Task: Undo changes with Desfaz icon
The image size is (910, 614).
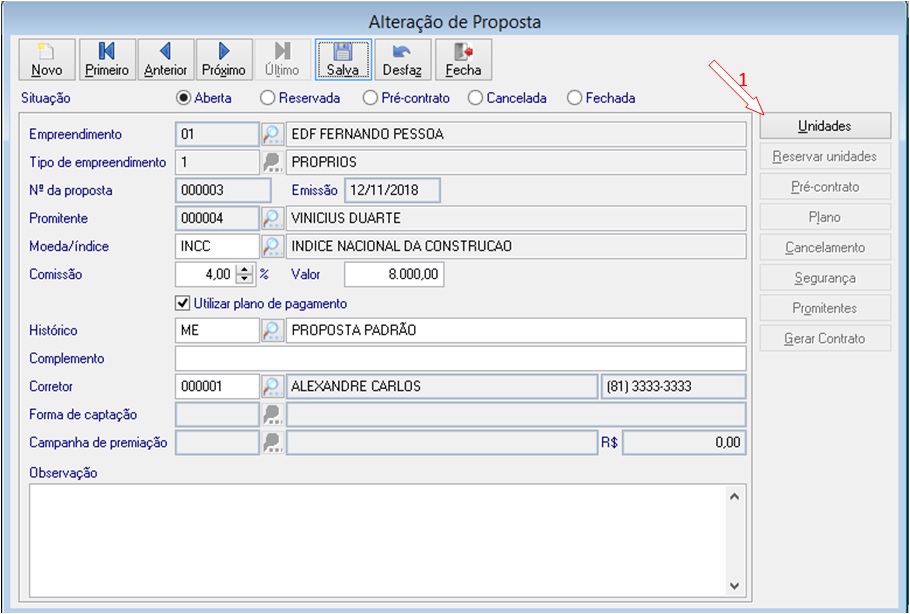Action: [x=402, y=60]
